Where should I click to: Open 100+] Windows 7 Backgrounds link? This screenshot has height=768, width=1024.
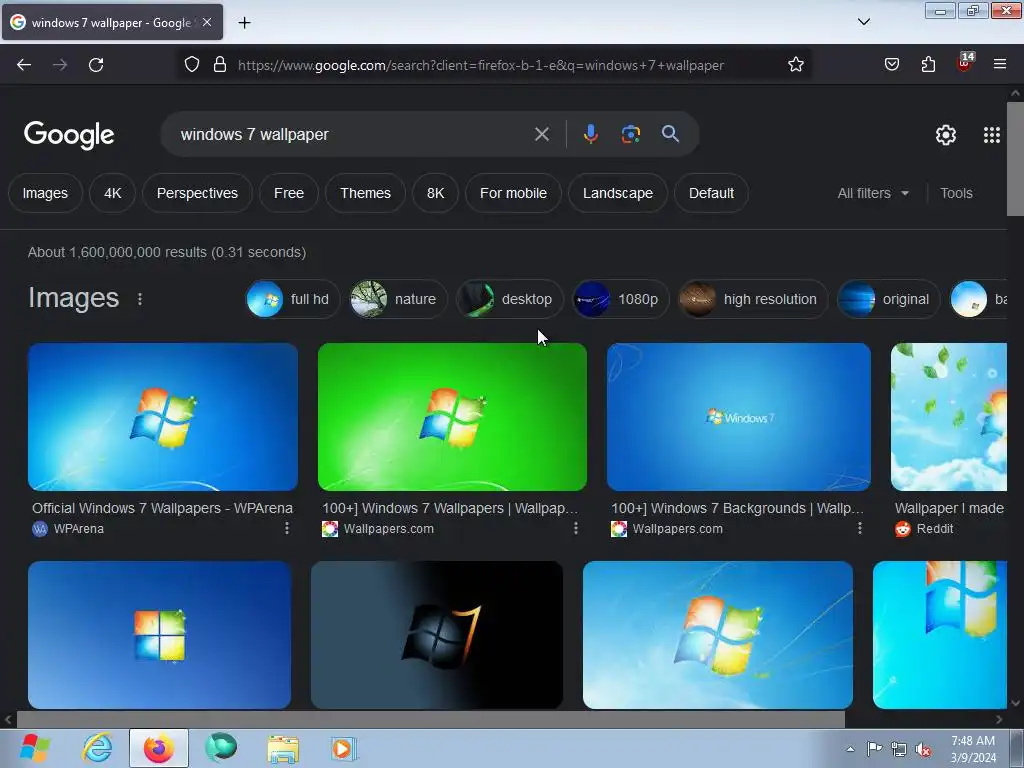point(737,508)
